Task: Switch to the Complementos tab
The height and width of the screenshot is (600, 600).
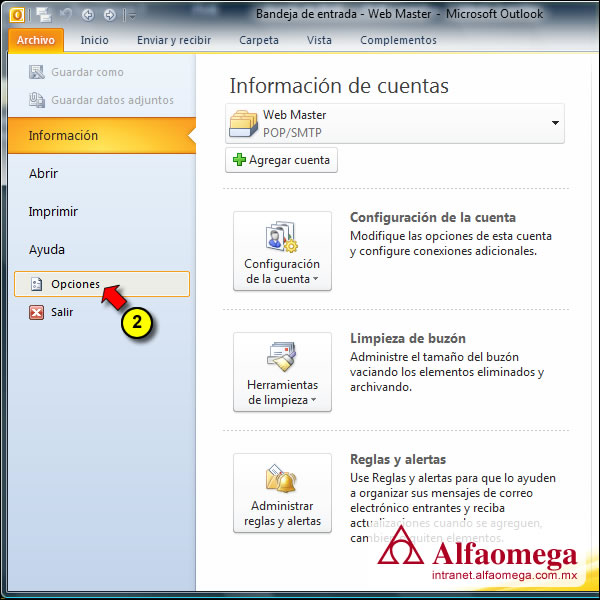Action: (x=398, y=40)
